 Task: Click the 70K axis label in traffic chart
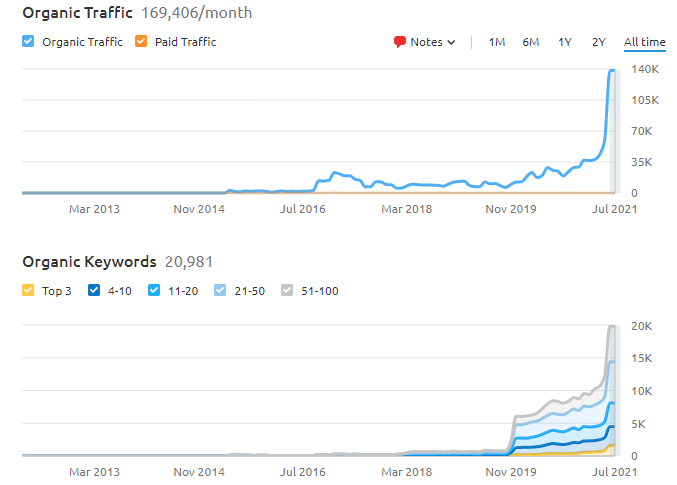click(642, 131)
